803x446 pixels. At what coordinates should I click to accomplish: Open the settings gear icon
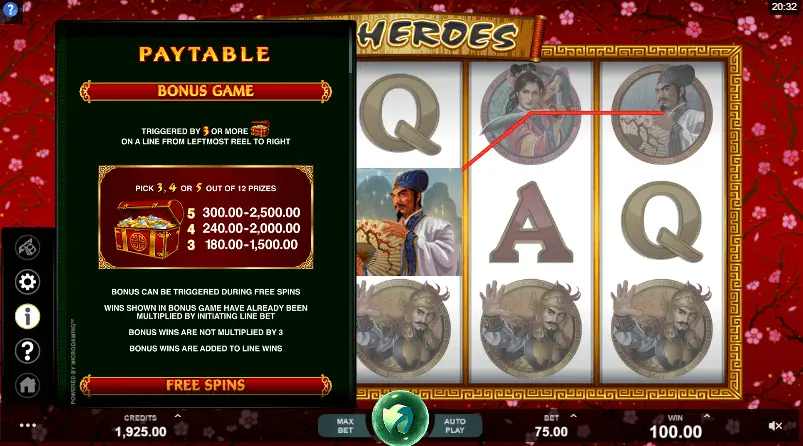[x=27, y=282]
